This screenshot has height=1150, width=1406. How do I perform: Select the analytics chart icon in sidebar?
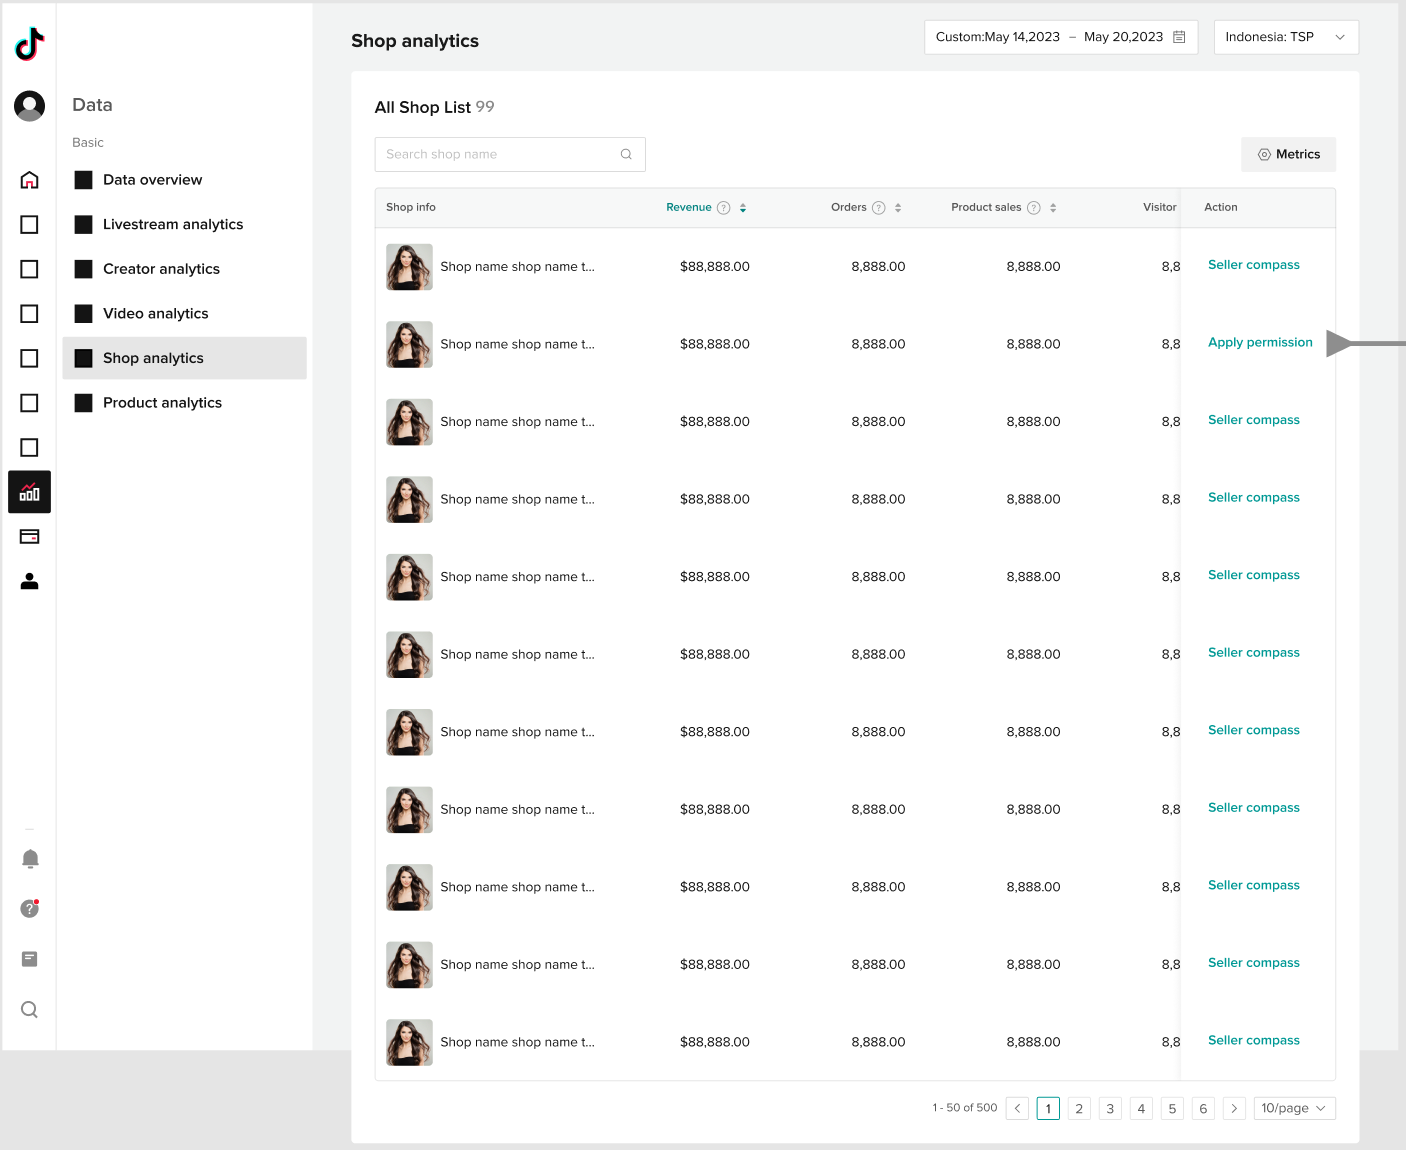pos(30,492)
